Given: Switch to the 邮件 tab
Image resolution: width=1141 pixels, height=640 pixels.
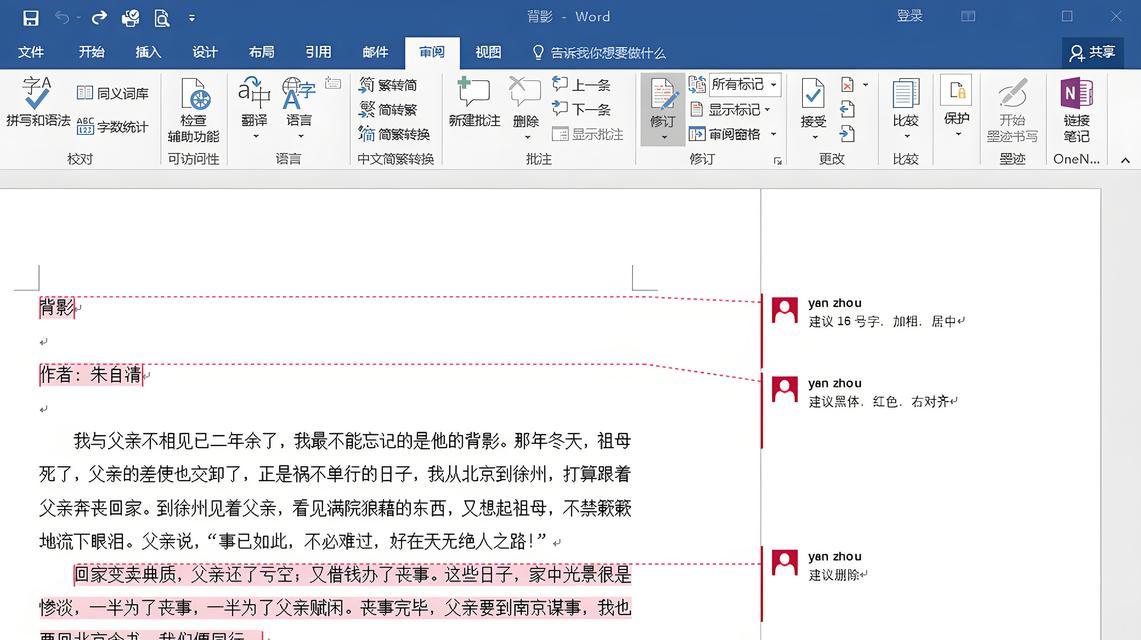Looking at the screenshot, I should coord(375,52).
